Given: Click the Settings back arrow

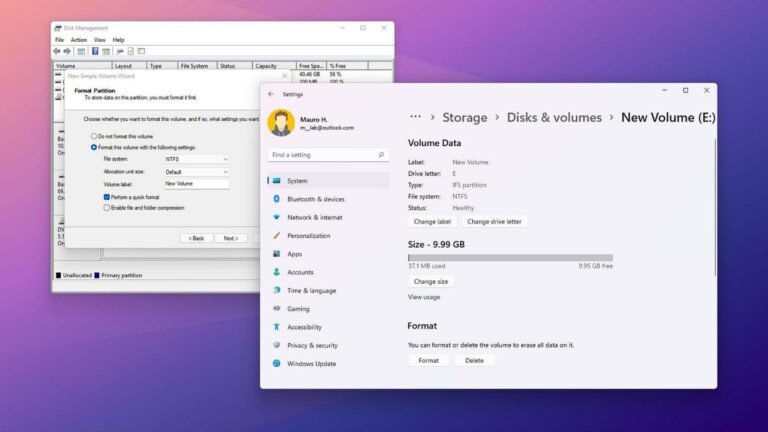Looking at the screenshot, I should 271,94.
